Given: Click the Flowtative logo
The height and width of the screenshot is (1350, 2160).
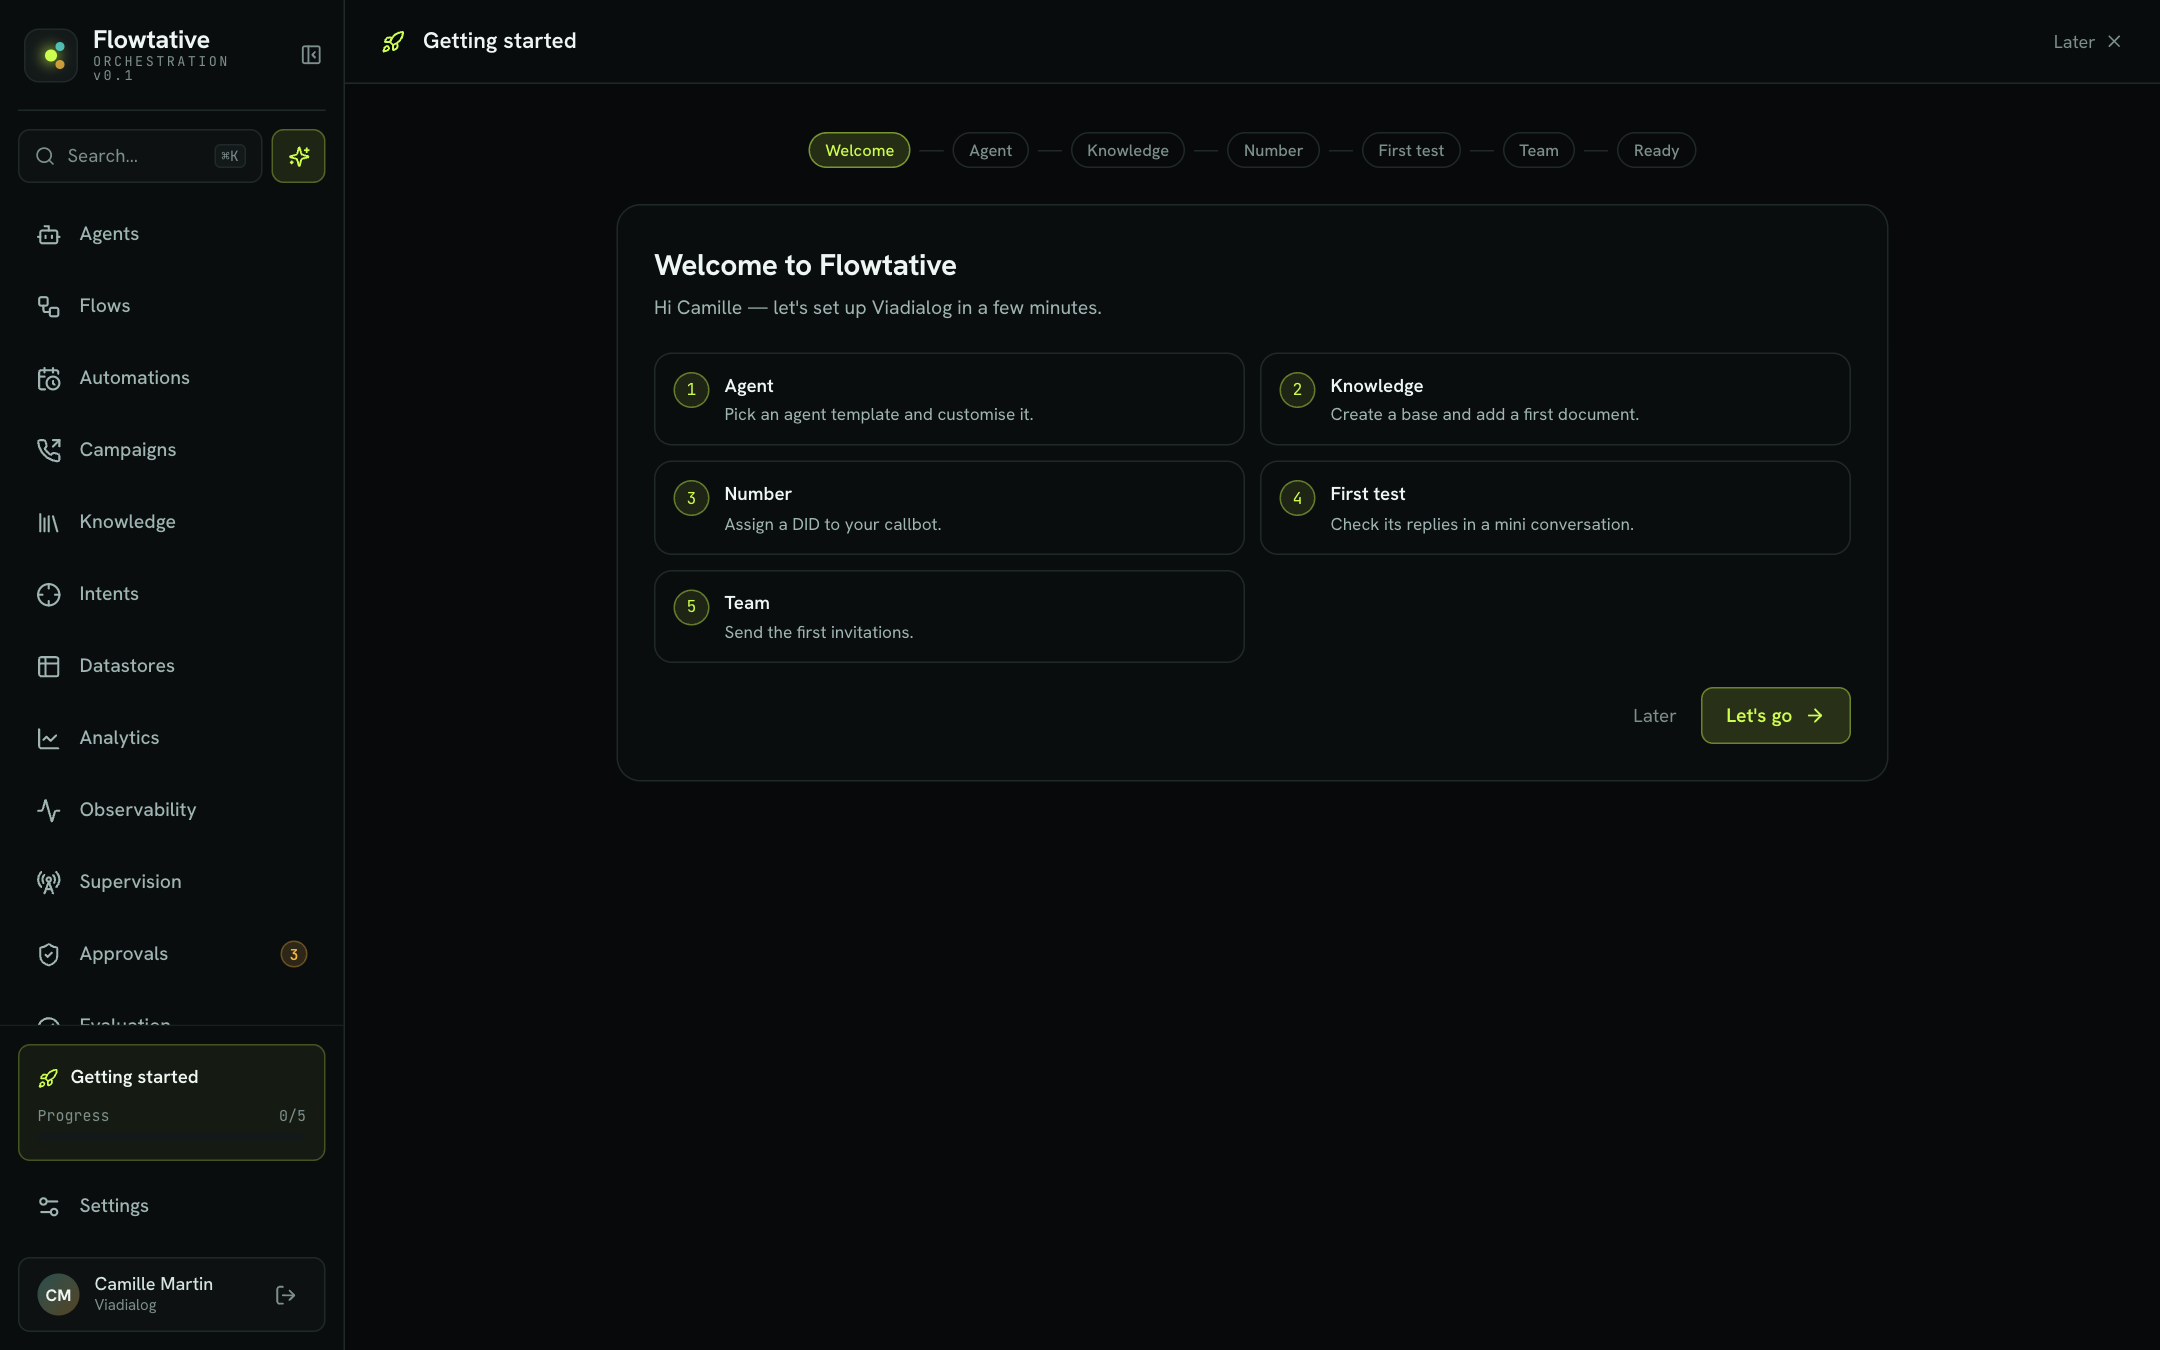Looking at the screenshot, I should pos(51,55).
